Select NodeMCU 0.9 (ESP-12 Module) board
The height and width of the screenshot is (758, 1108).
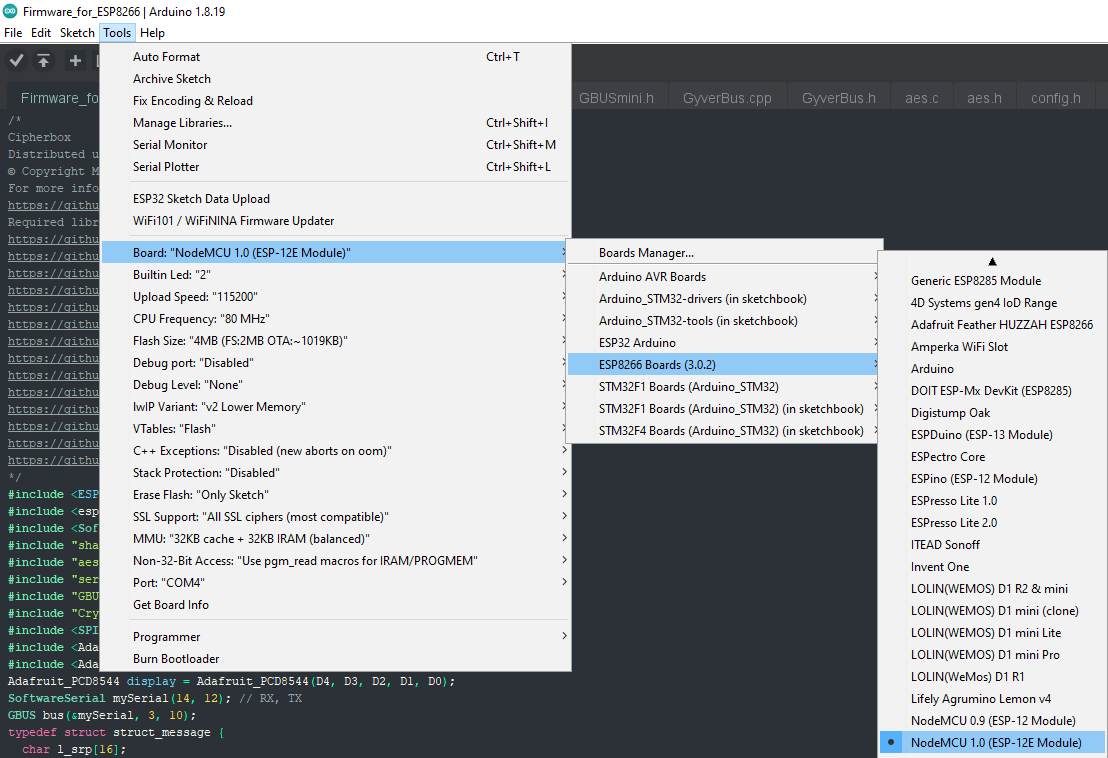point(992,721)
